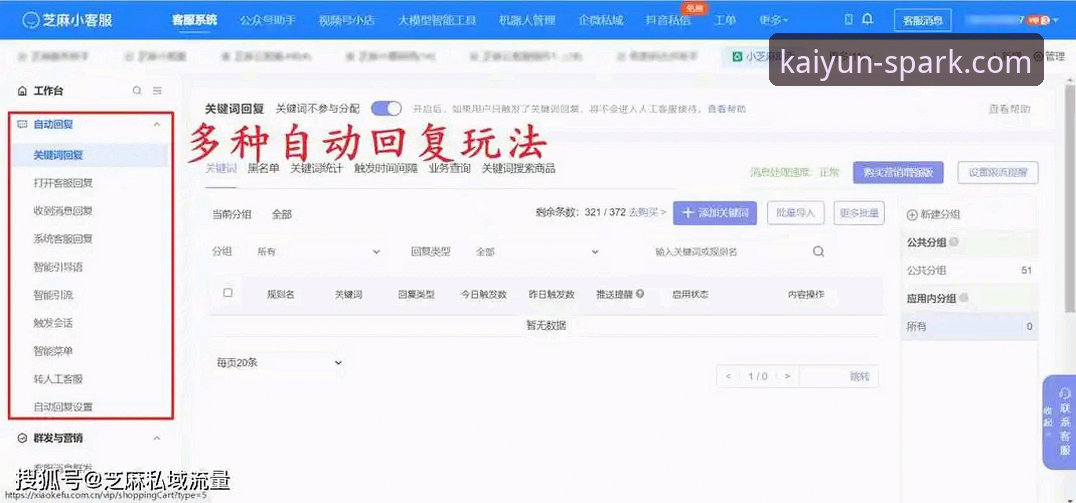This screenshot has width=1076, height=503.
Task: Switch to the 业务查询 tab
Action: point(449,168)
